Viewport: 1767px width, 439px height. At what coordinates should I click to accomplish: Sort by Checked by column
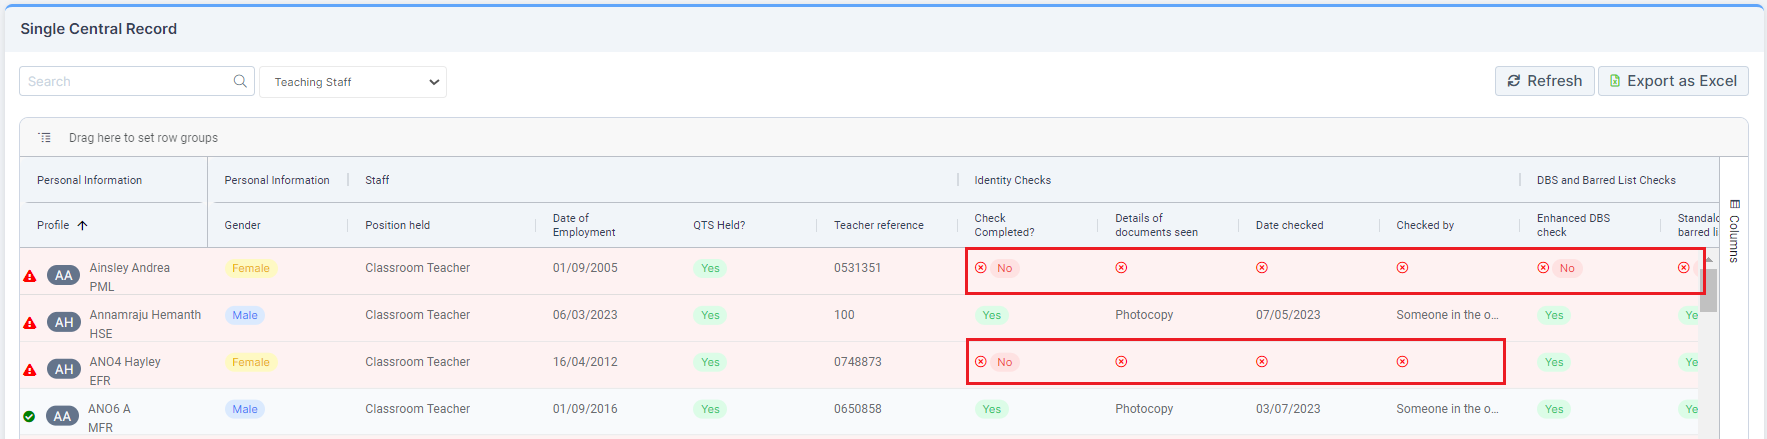pyautogui.click(x=1425, y=225)
